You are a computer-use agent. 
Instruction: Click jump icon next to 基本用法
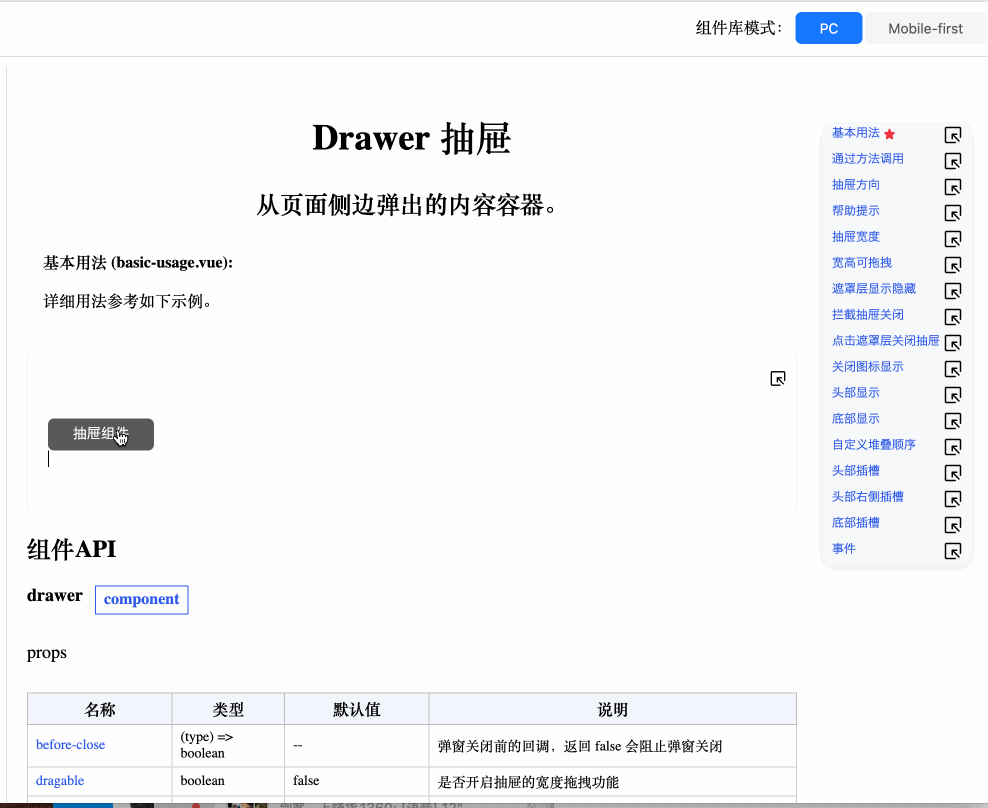[953, 135]
